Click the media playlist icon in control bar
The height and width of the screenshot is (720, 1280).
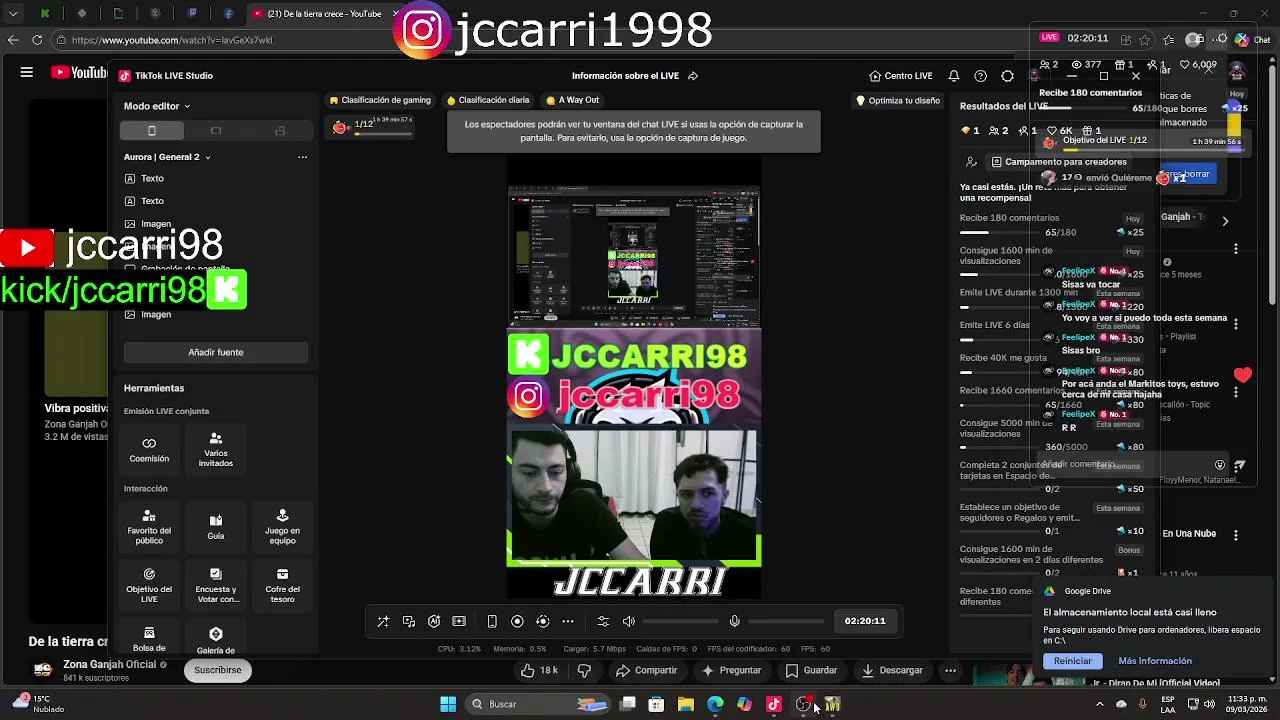tap(409, 621)
